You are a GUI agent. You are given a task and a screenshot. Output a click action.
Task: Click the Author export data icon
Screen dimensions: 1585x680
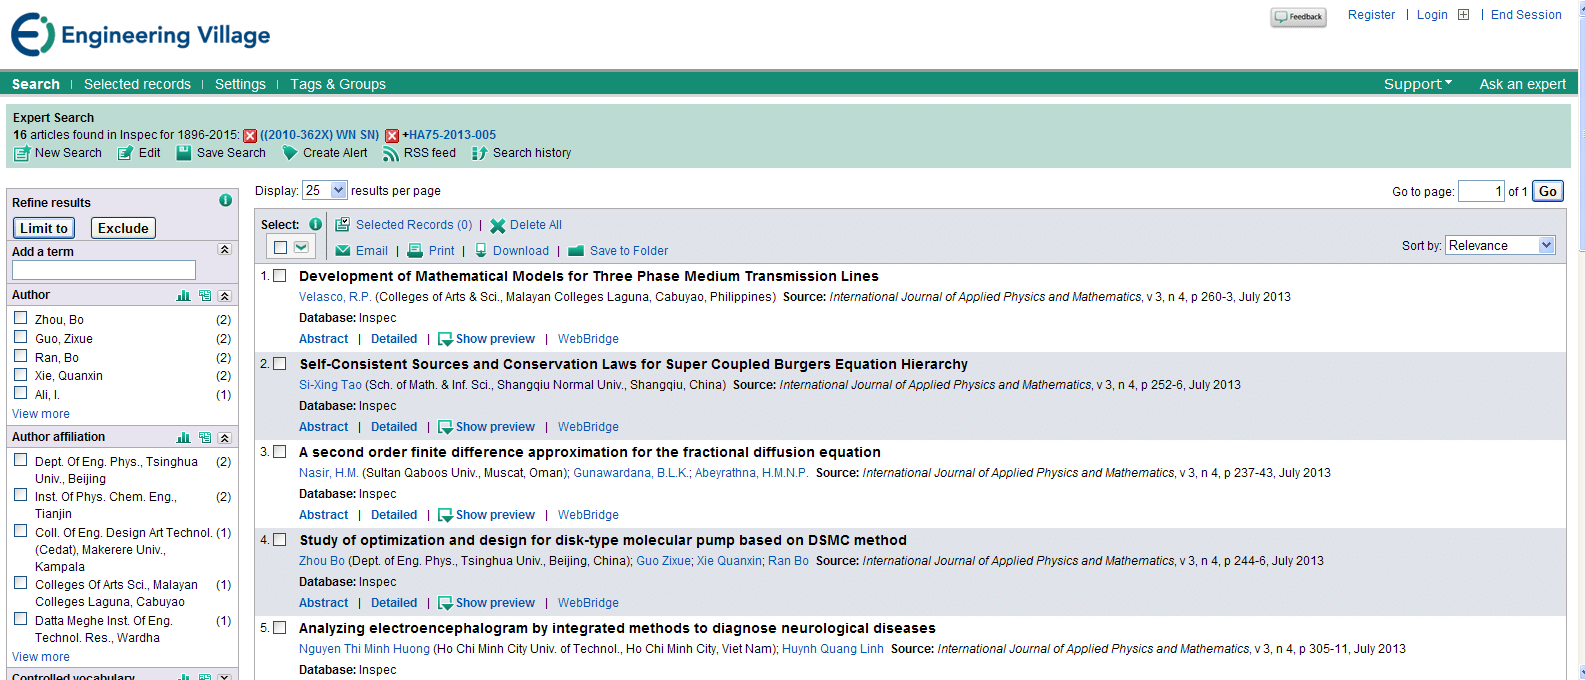205,296
